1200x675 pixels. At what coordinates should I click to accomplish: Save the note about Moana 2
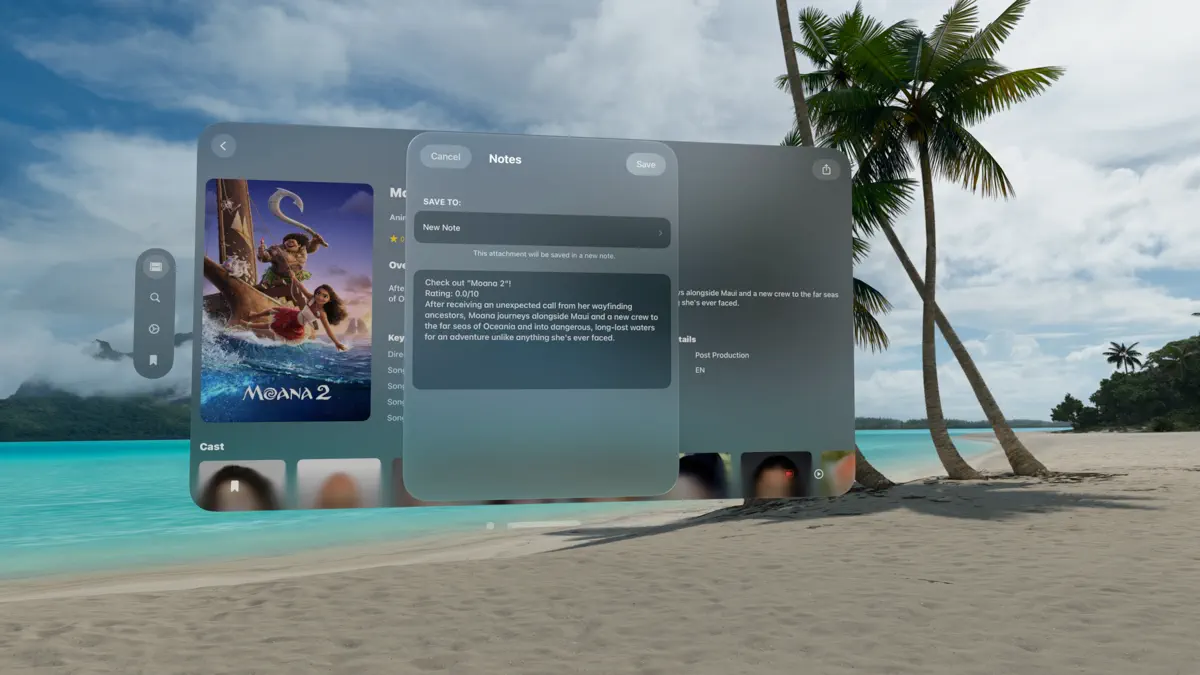(x=646, y=164)
